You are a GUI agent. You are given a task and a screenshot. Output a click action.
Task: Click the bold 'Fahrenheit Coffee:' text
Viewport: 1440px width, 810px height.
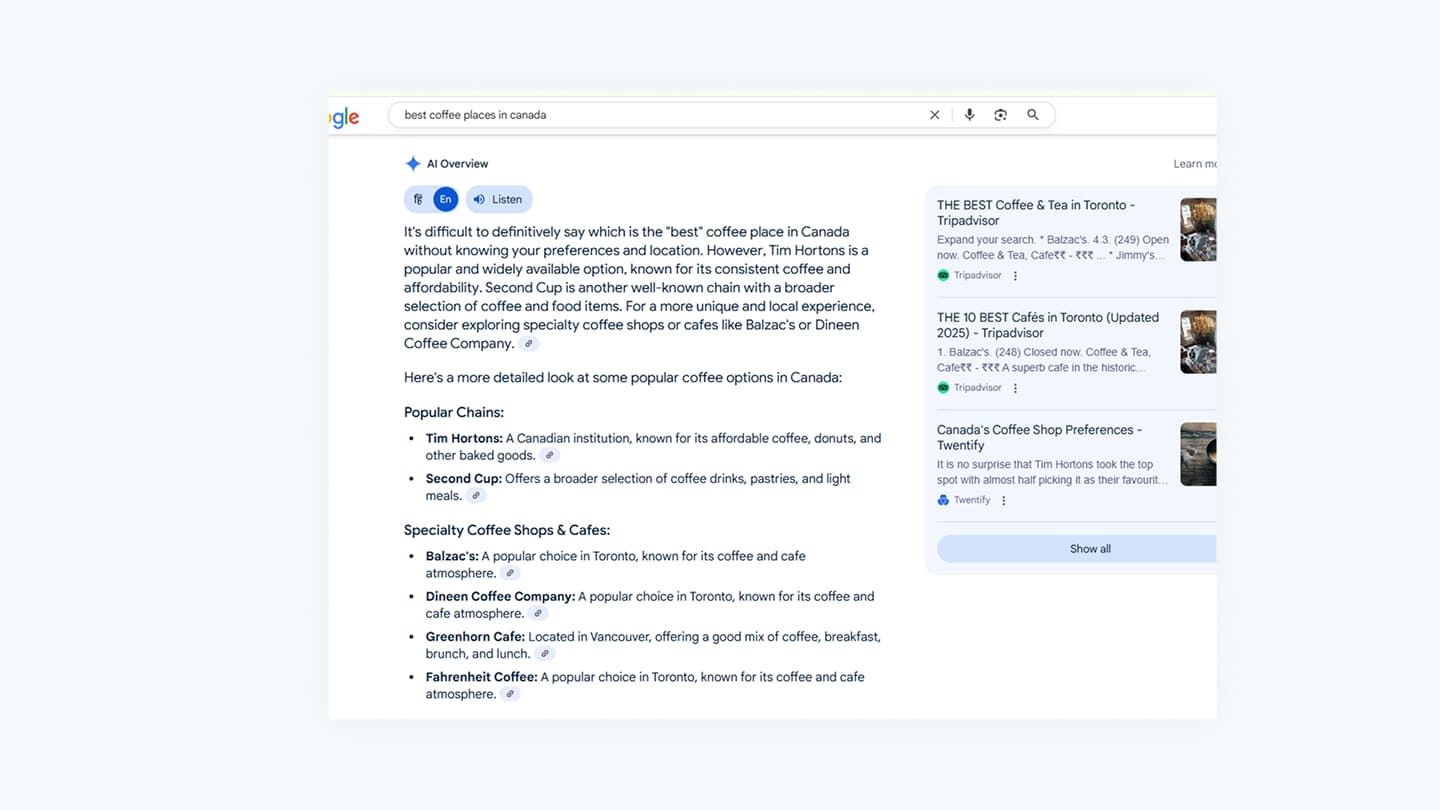482,677
